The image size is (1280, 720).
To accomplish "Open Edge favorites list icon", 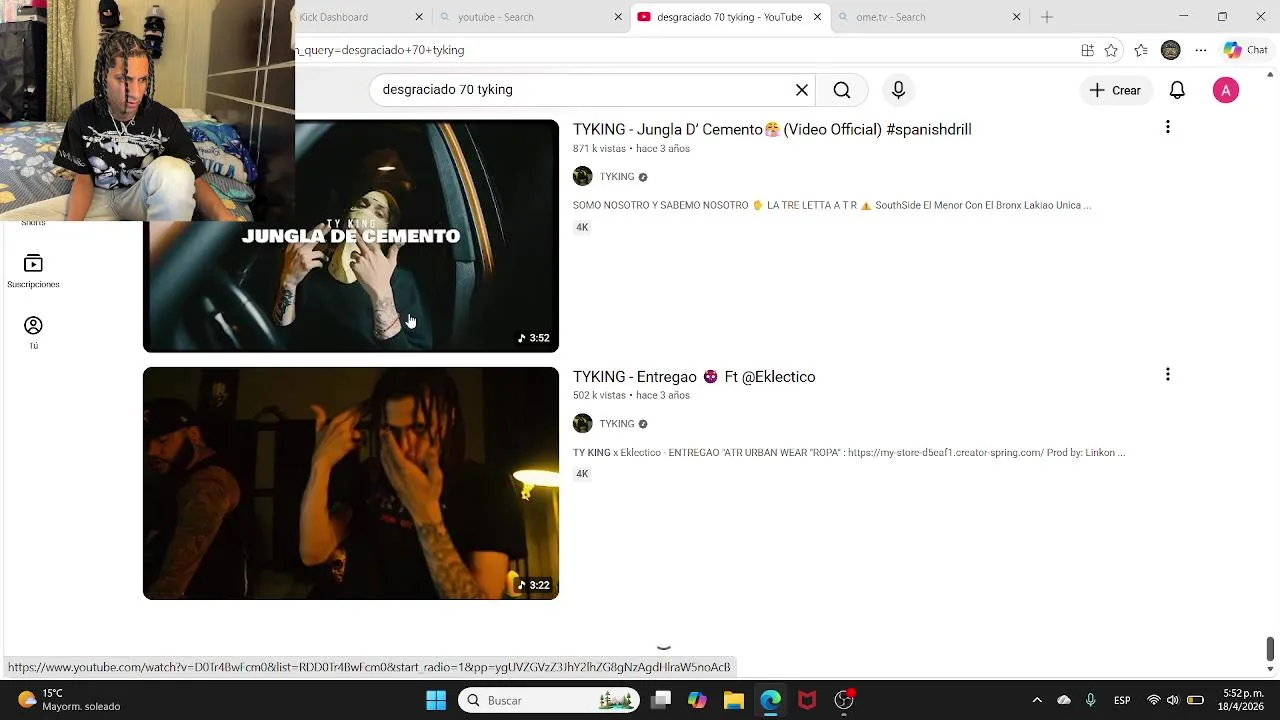I will [x=1141, y=50].
